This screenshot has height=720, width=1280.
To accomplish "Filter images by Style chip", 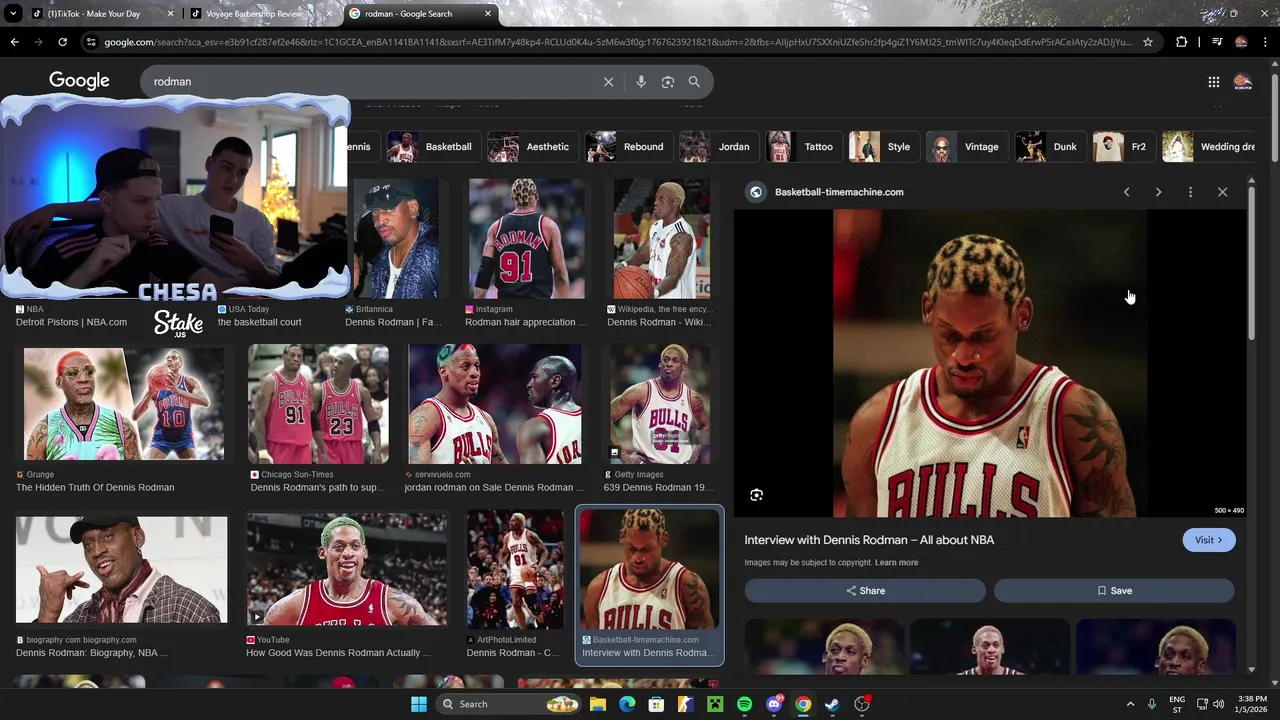I will 882,147.
